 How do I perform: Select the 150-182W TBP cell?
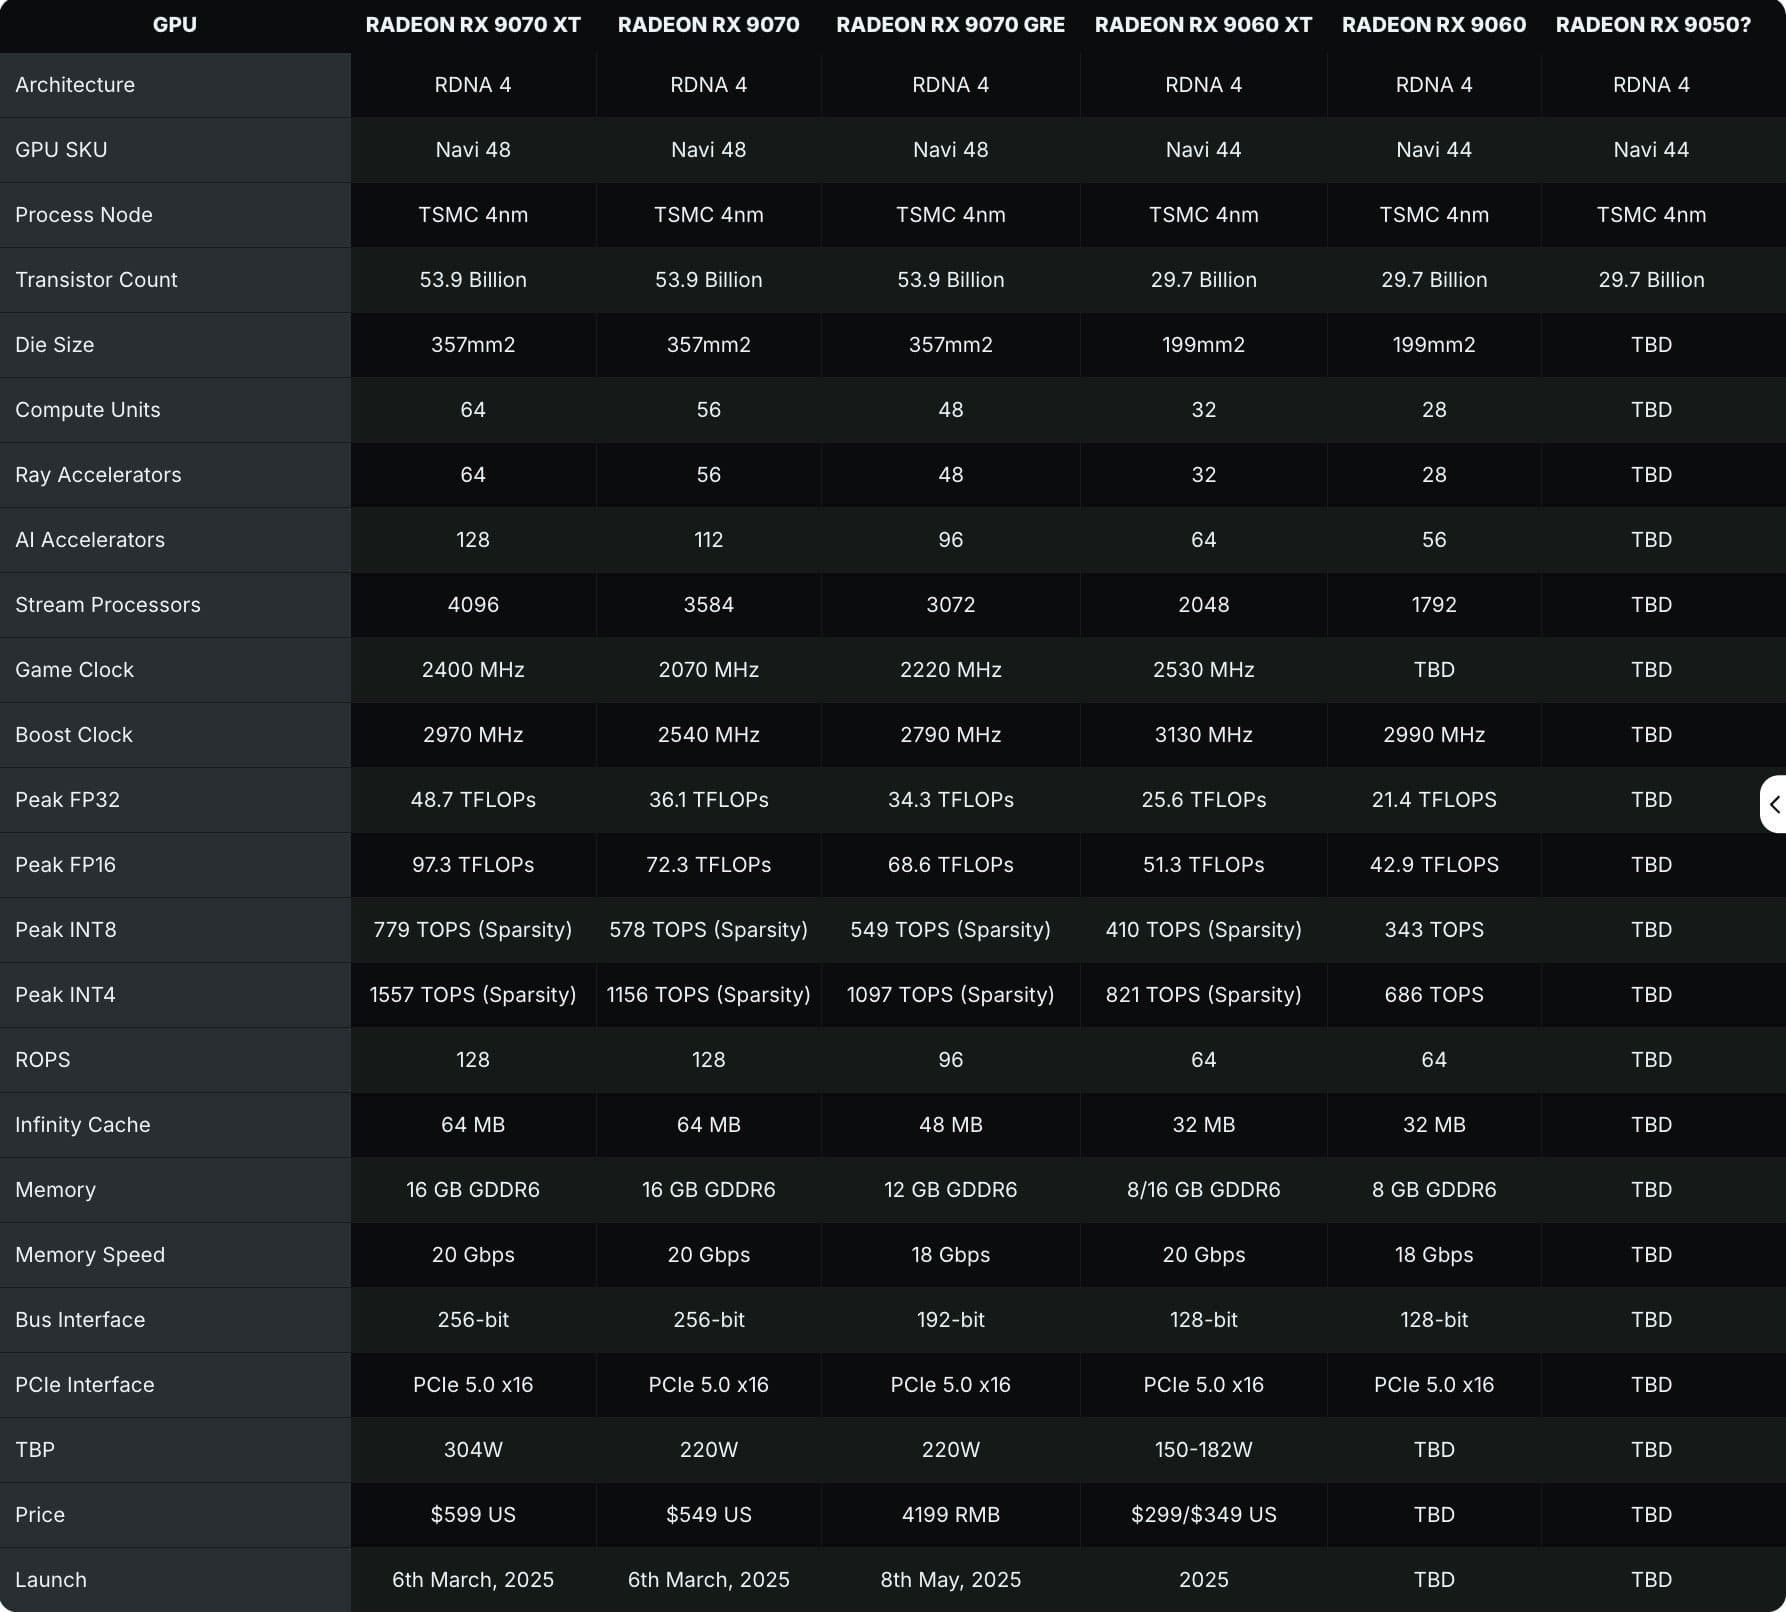pos(1203,1450)
